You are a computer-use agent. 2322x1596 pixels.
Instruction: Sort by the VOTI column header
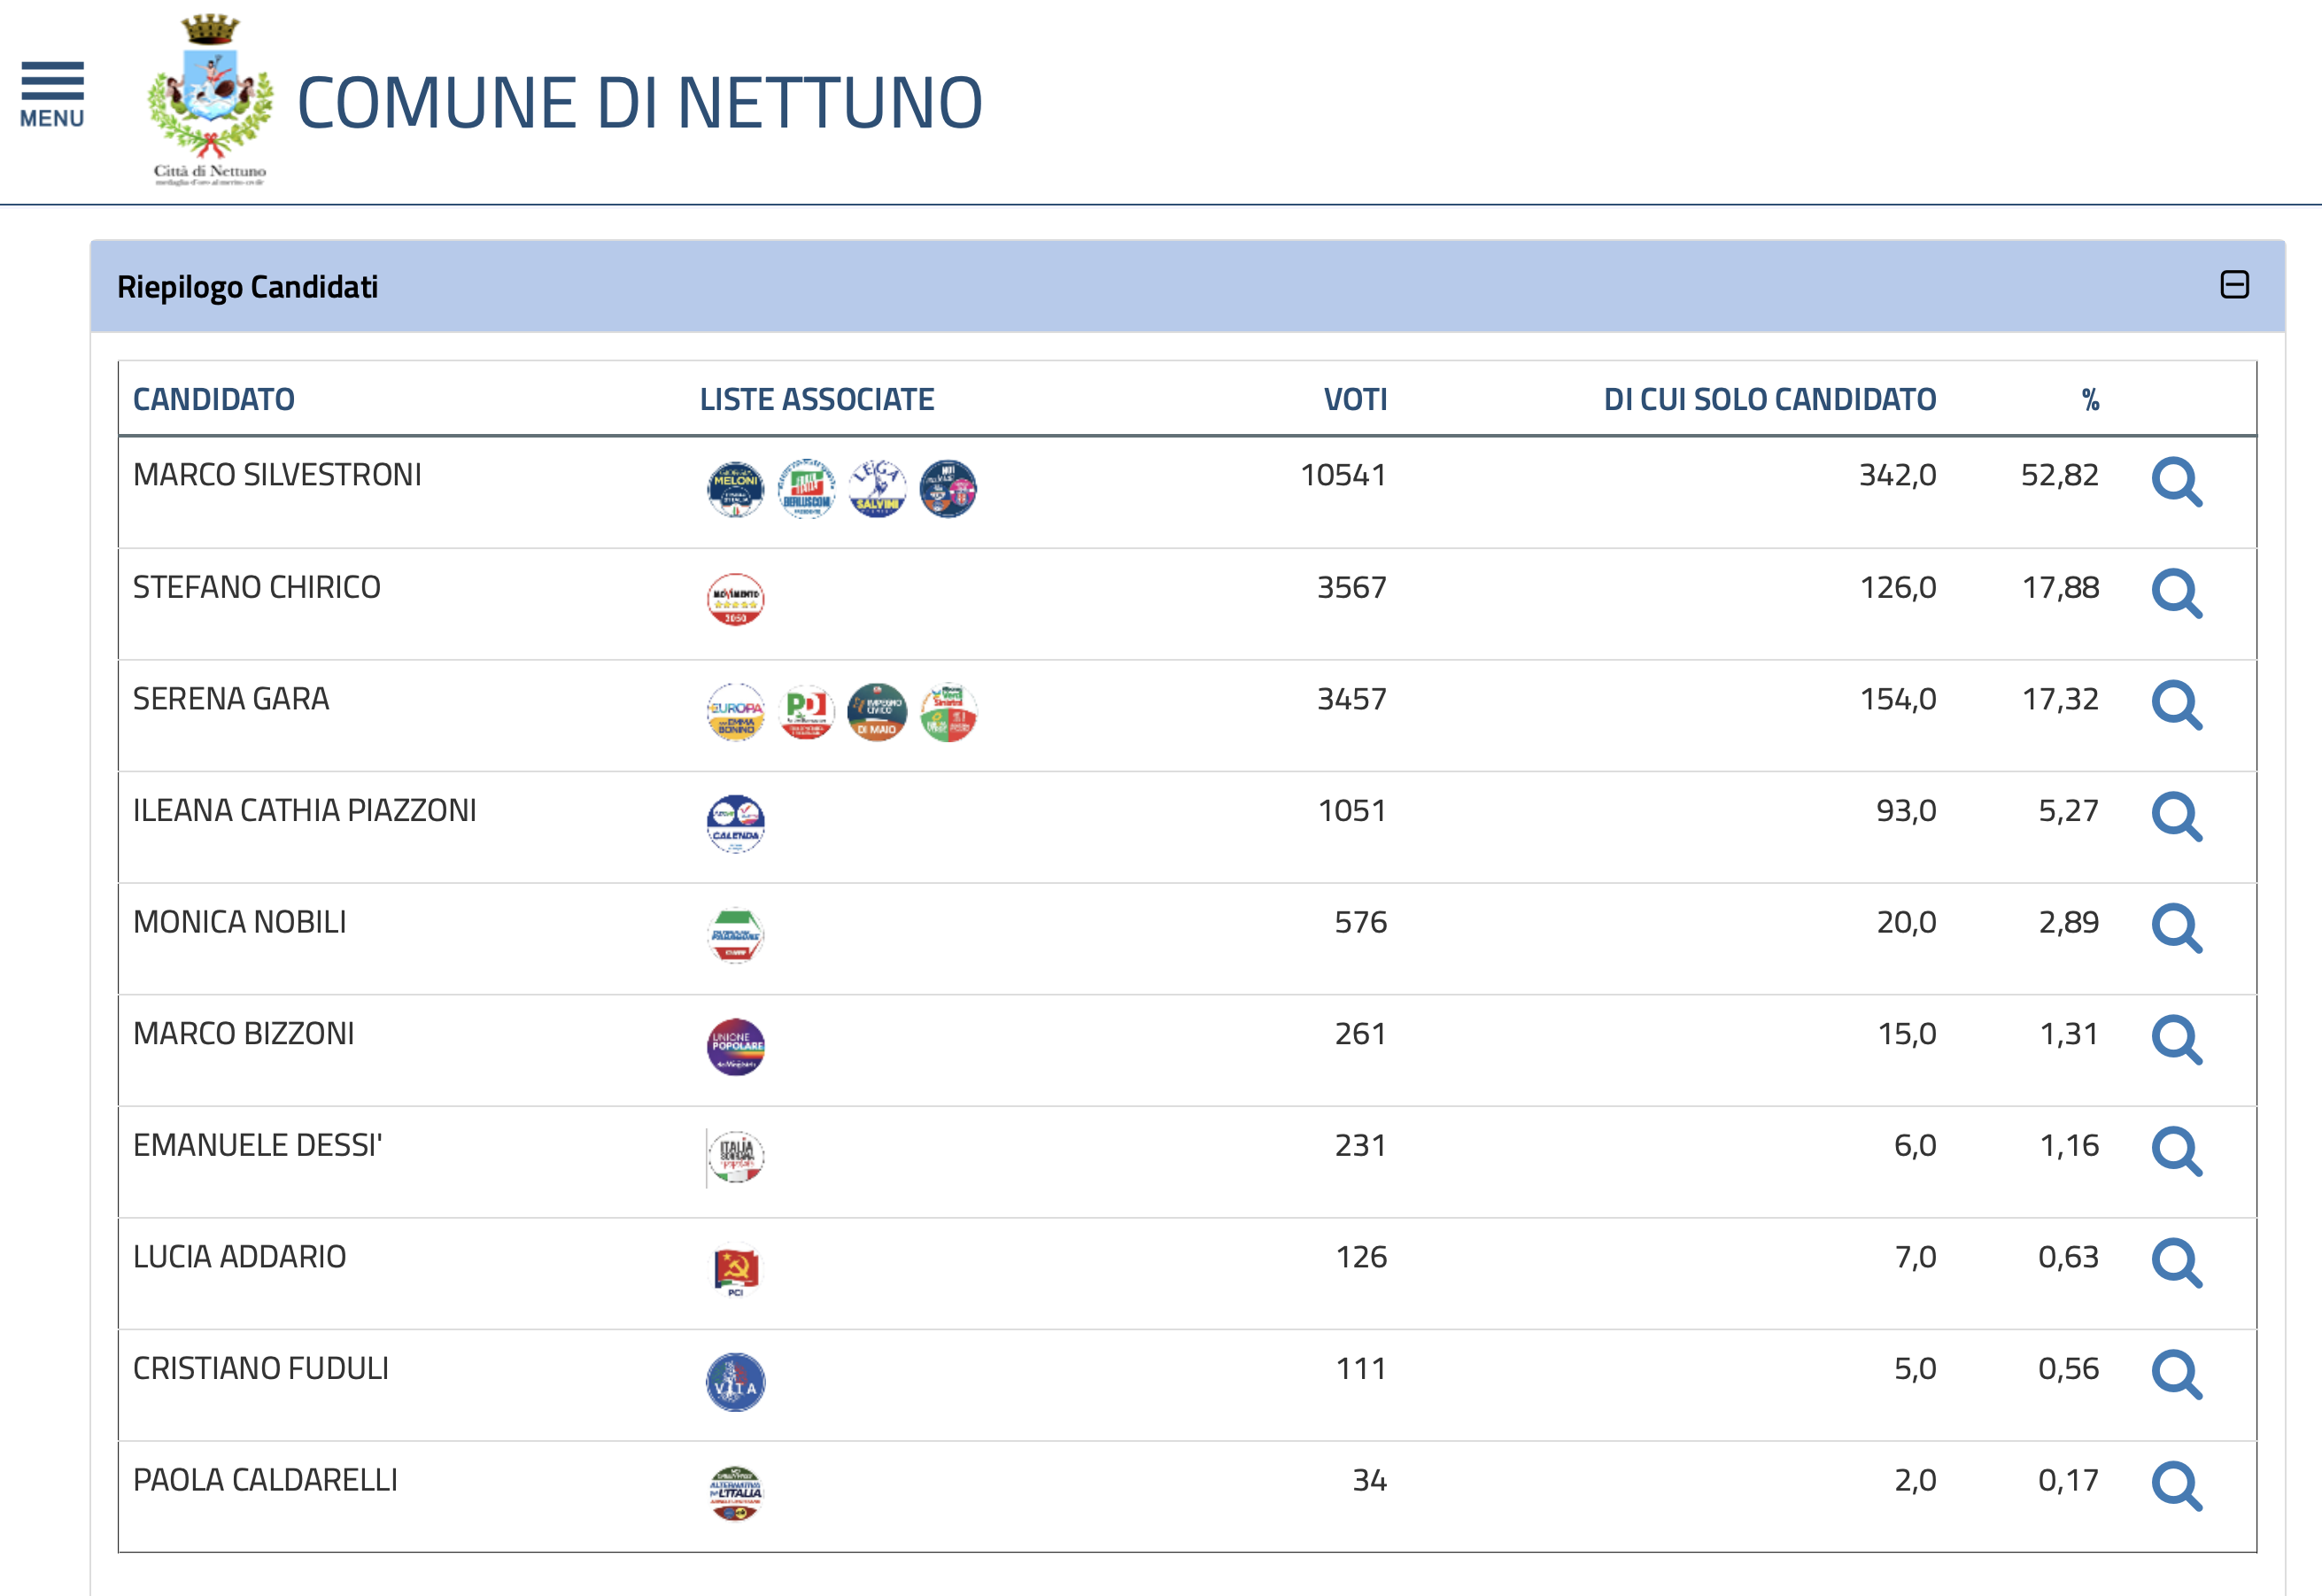click(x=1355, y=399)
